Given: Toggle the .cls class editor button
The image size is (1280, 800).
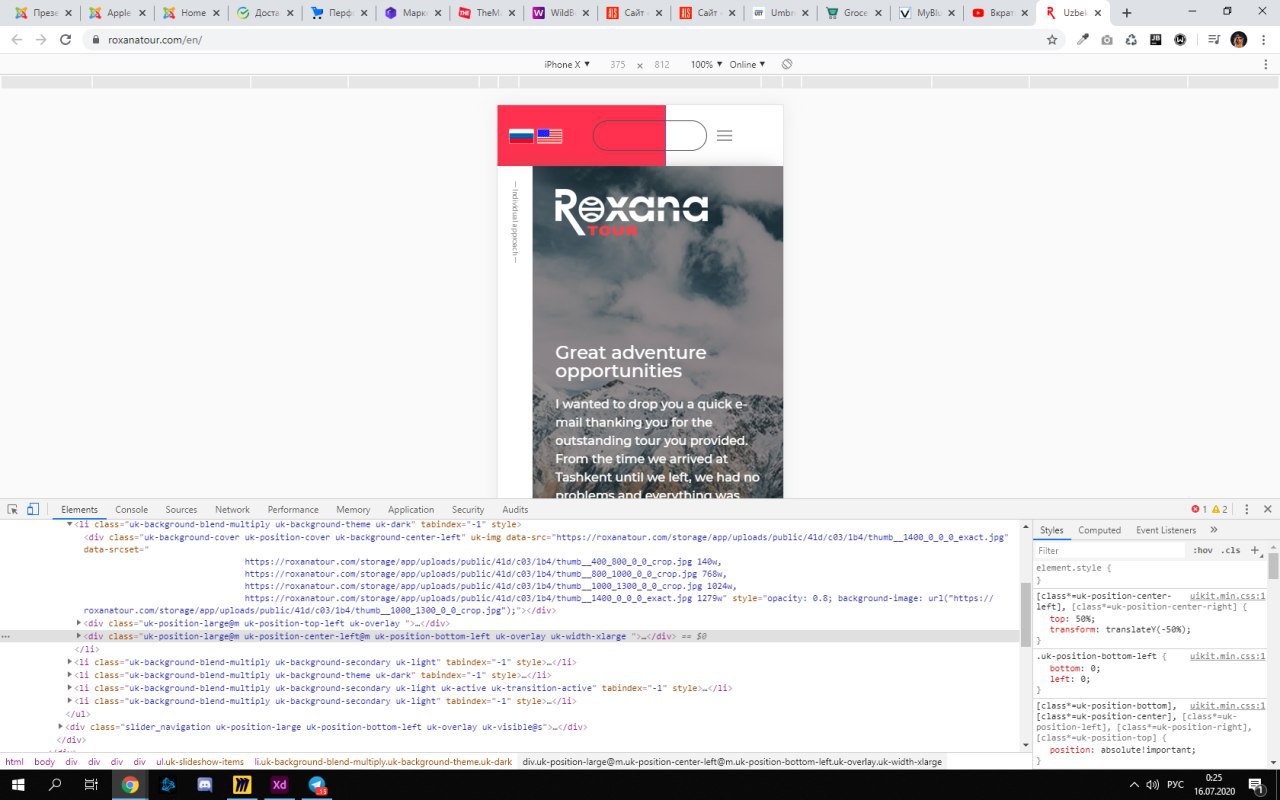Looking at the screenshot, I should click(1230, 550).
